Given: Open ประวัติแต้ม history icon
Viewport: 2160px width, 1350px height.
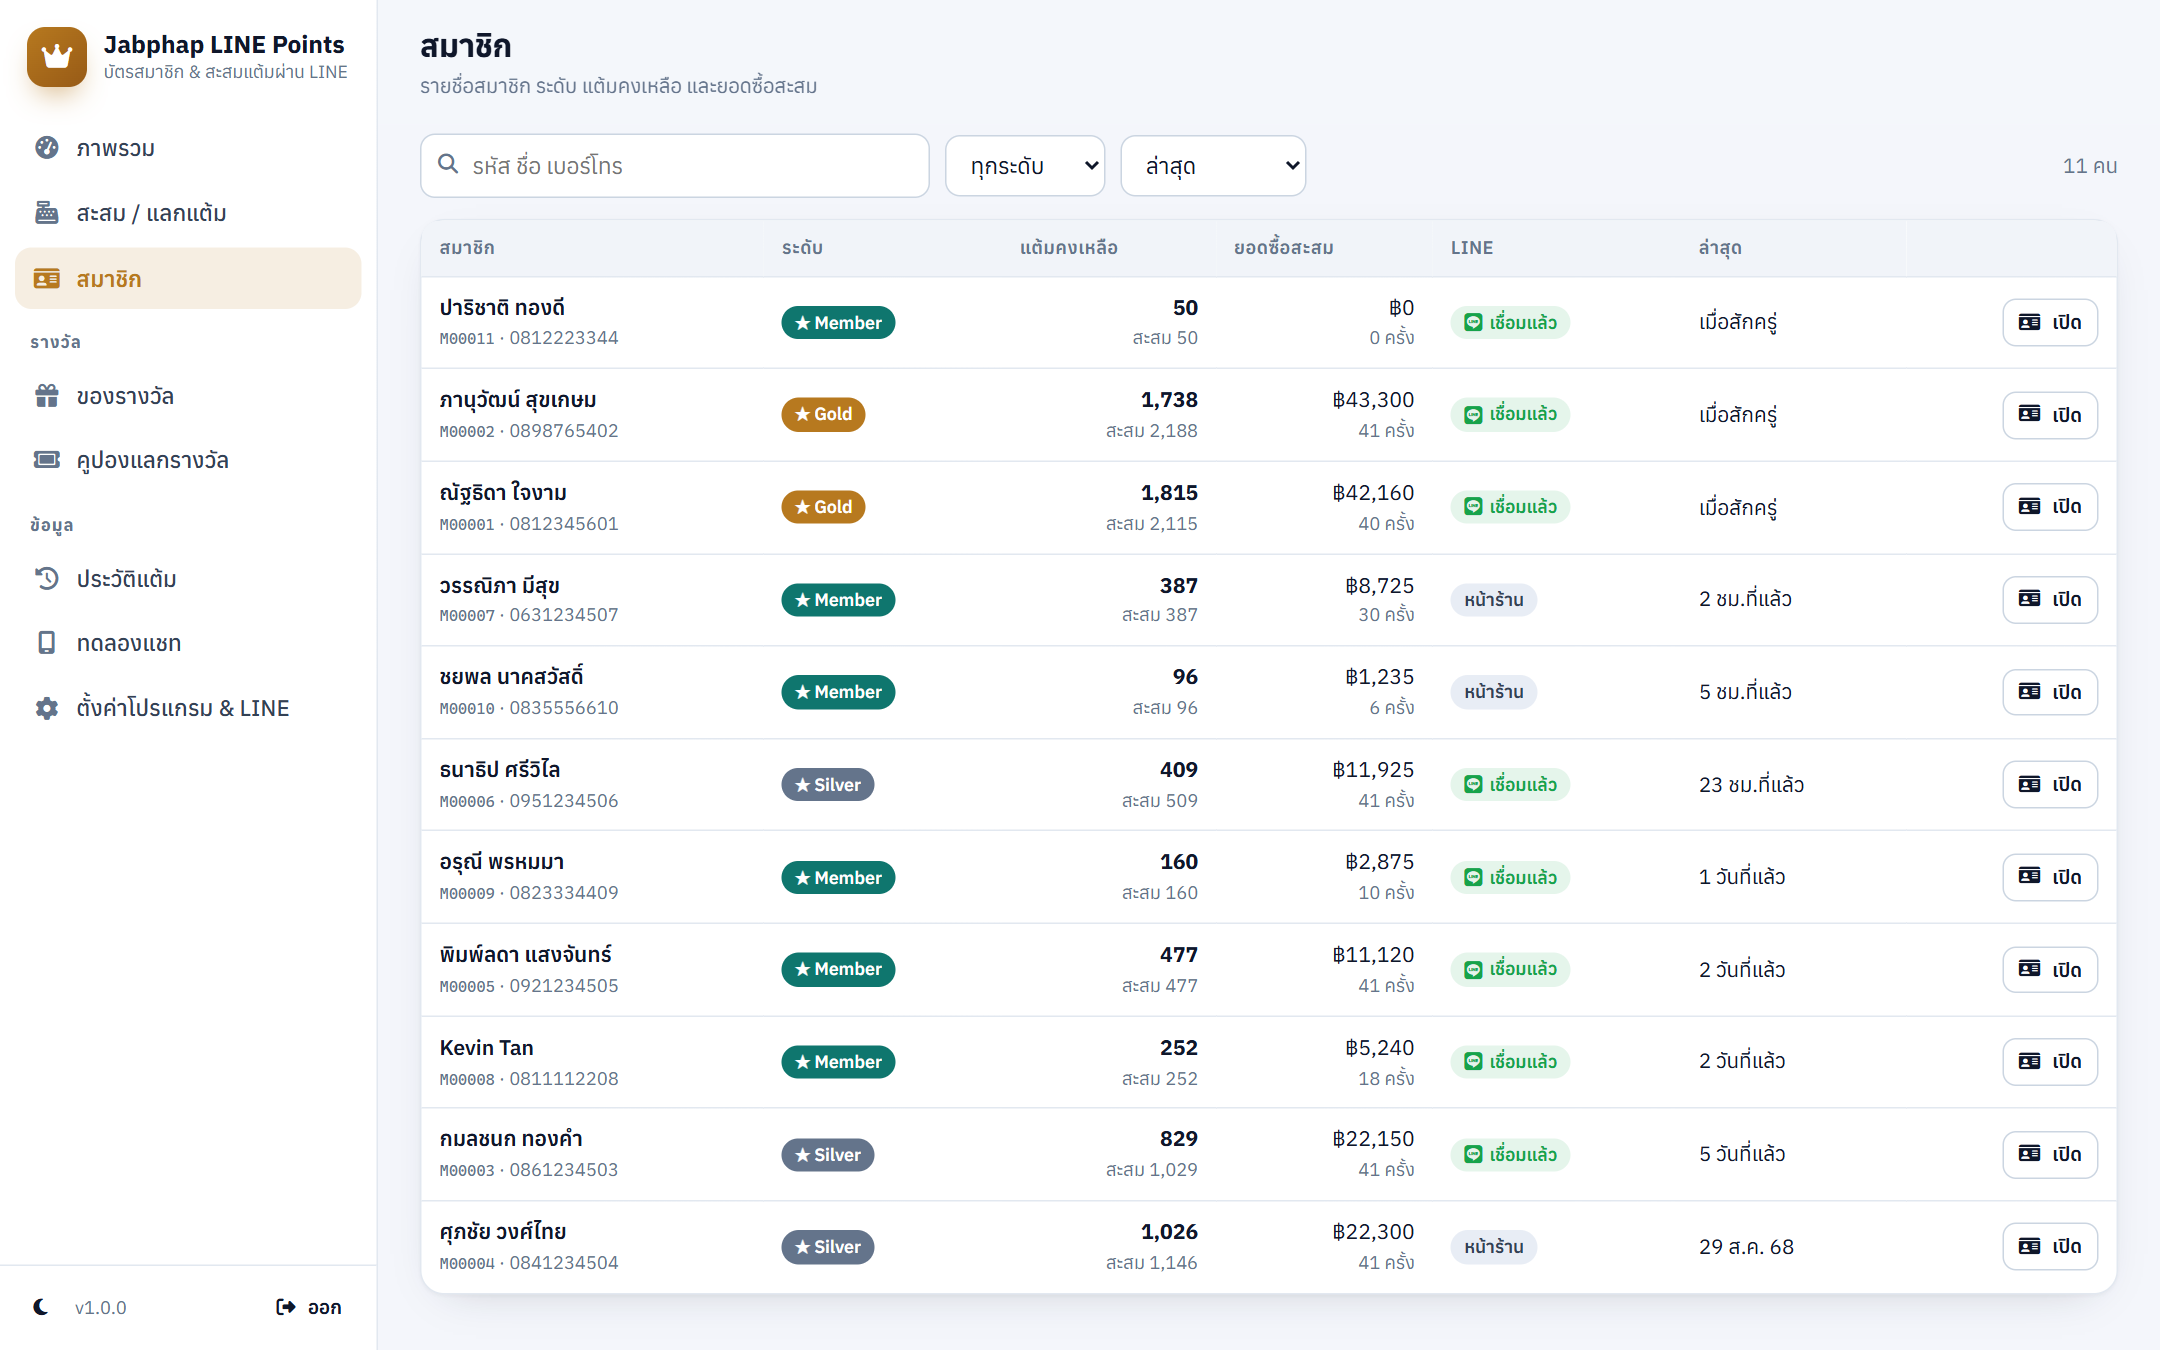Looking at the screenshot, I should point(47,579).
